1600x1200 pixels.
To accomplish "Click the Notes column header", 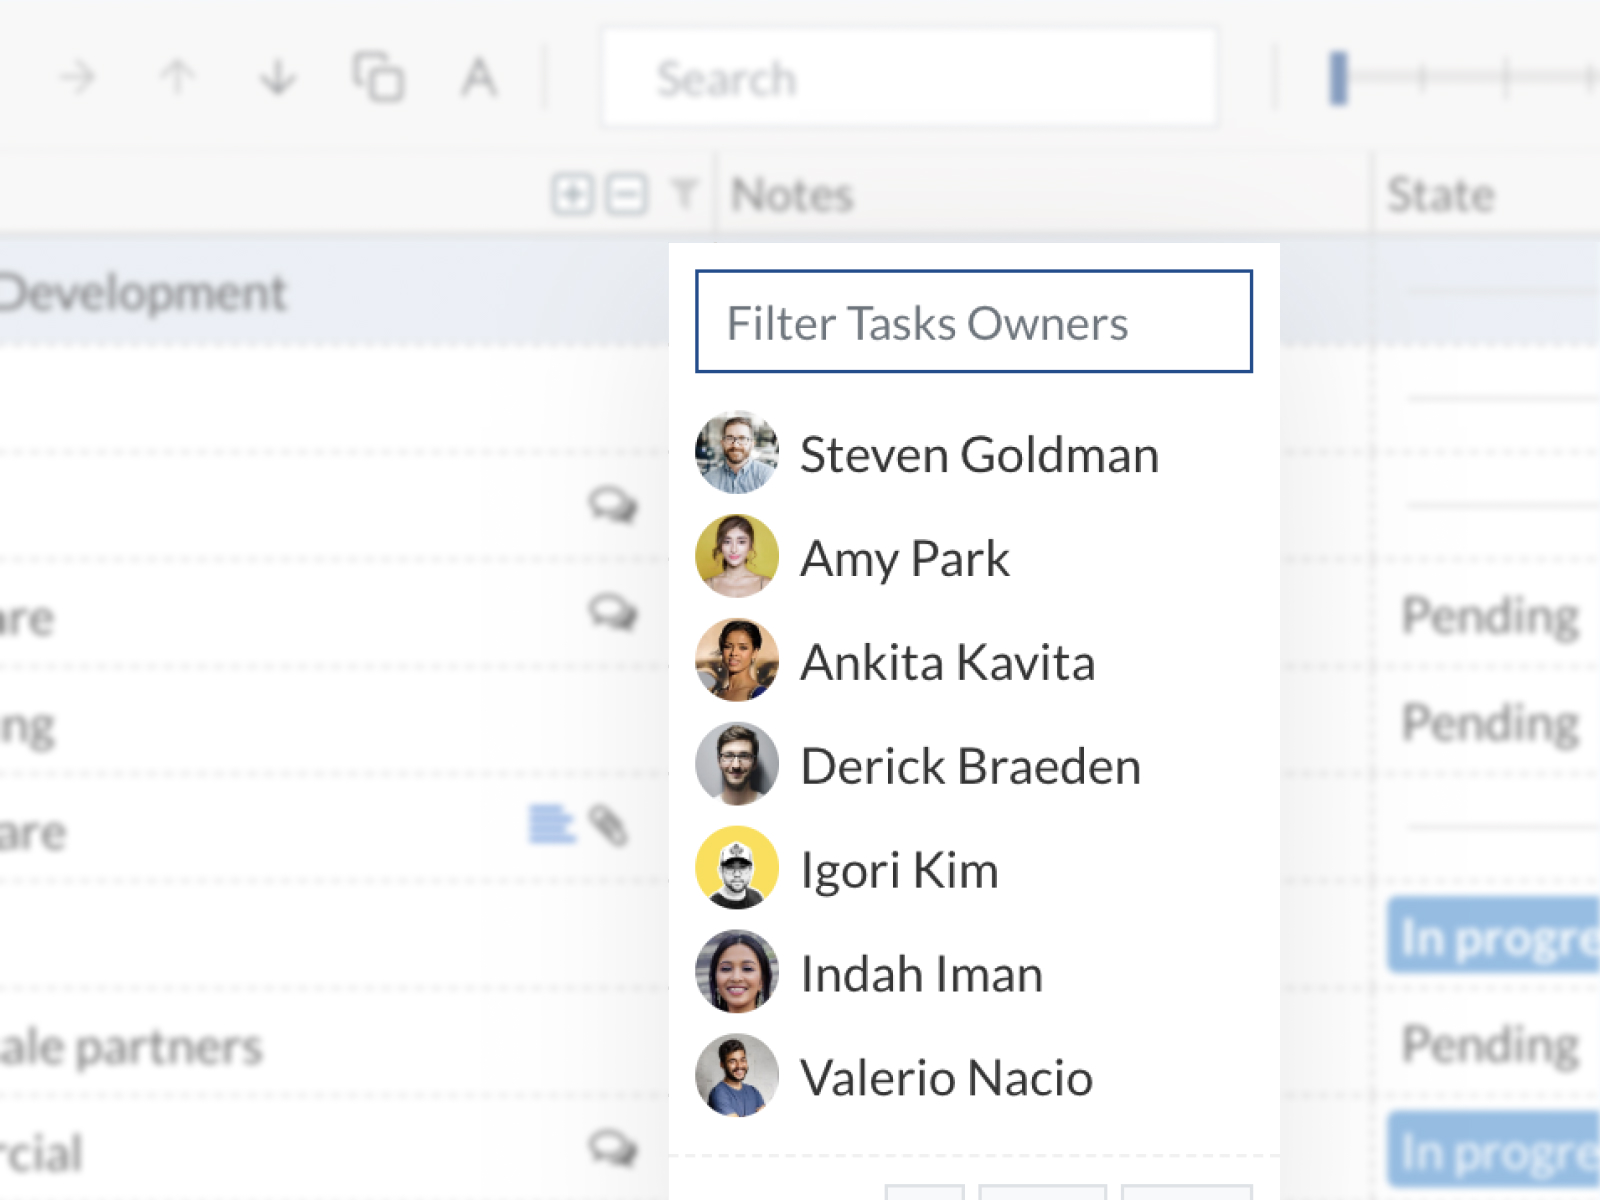I will coord(792,195).
